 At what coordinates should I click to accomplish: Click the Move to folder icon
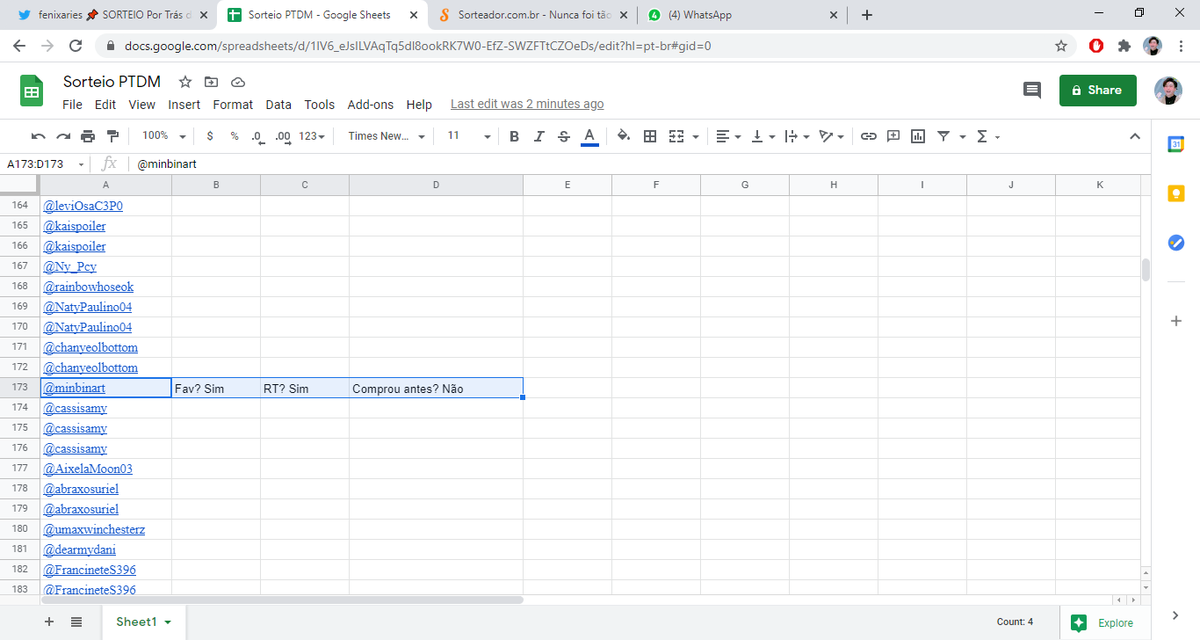click(x=211, y=82)
